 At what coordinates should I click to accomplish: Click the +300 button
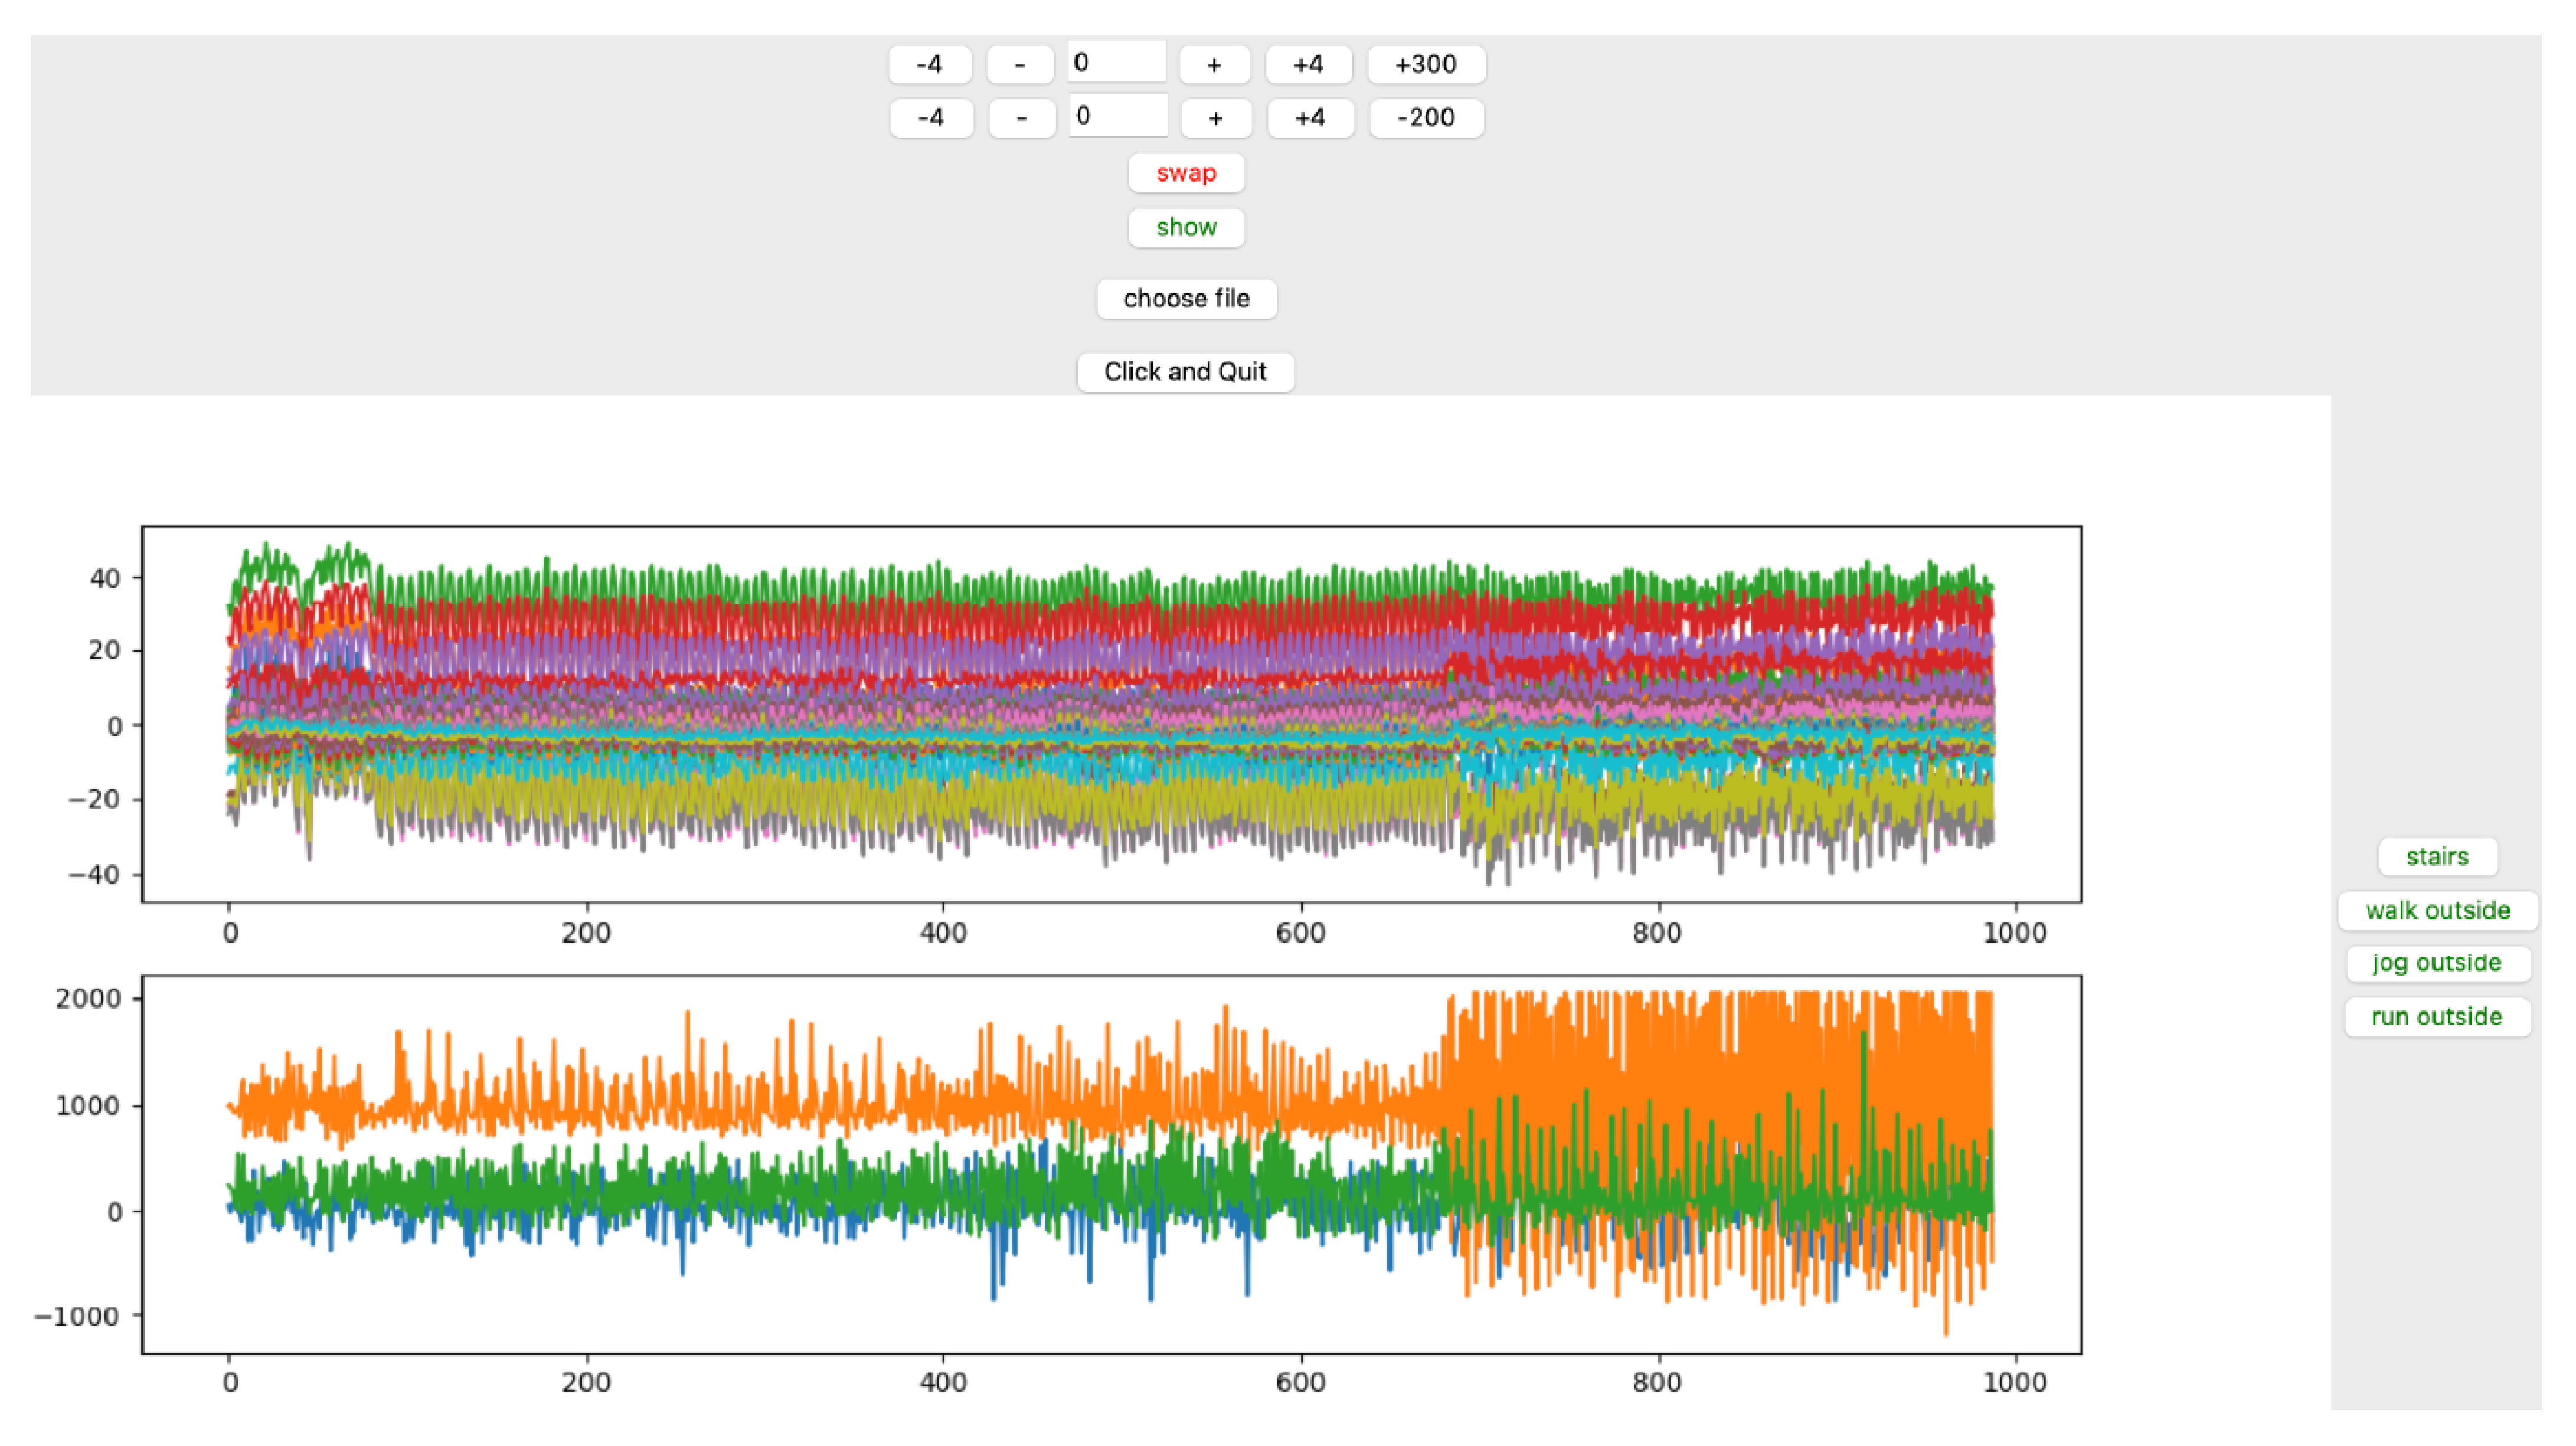[x=1426, y=65]
